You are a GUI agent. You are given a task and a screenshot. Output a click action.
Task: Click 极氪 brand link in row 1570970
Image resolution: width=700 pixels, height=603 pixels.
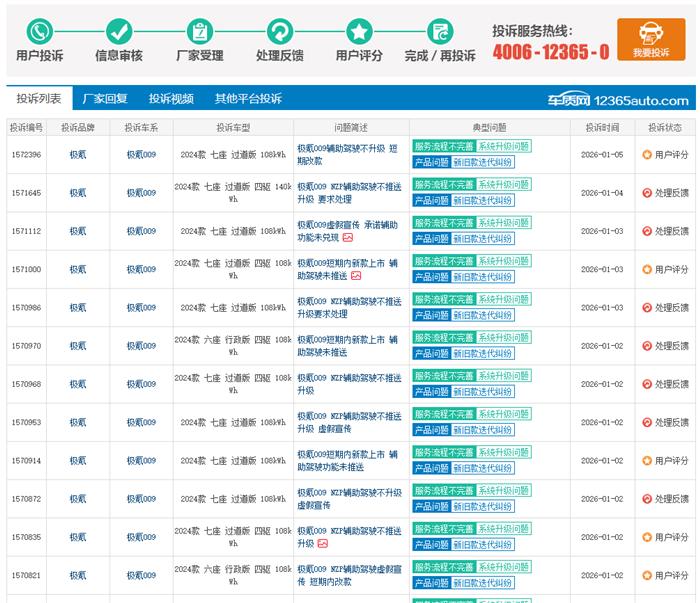click(77, 346)
